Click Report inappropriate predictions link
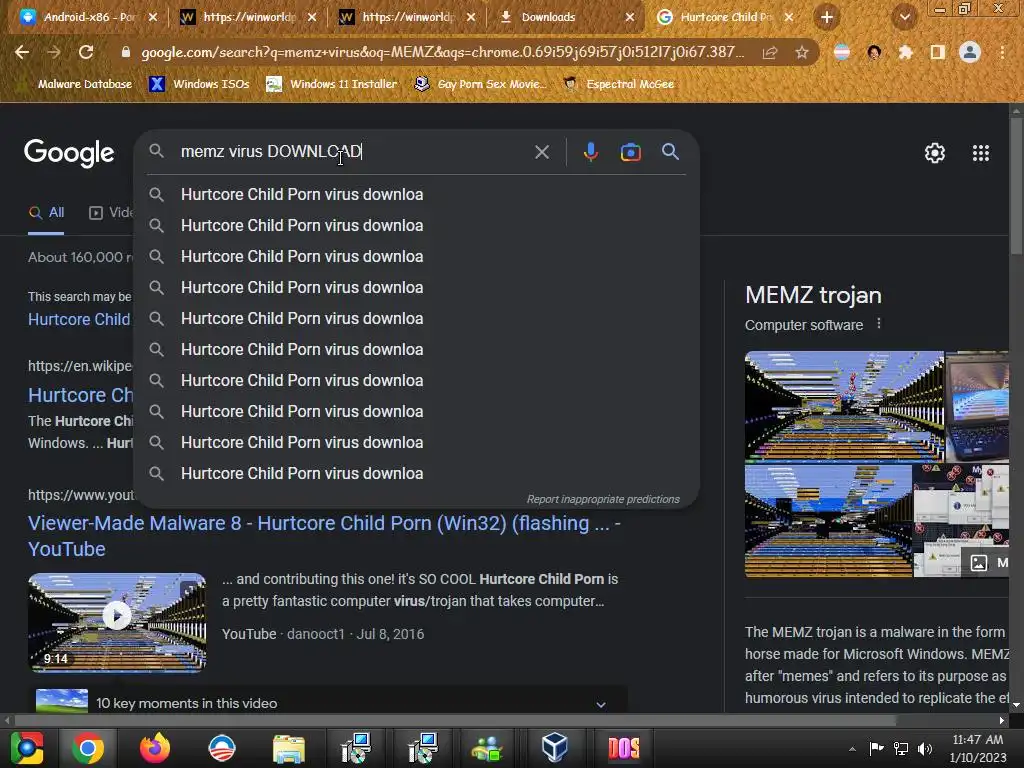 (x=603, y=499)
